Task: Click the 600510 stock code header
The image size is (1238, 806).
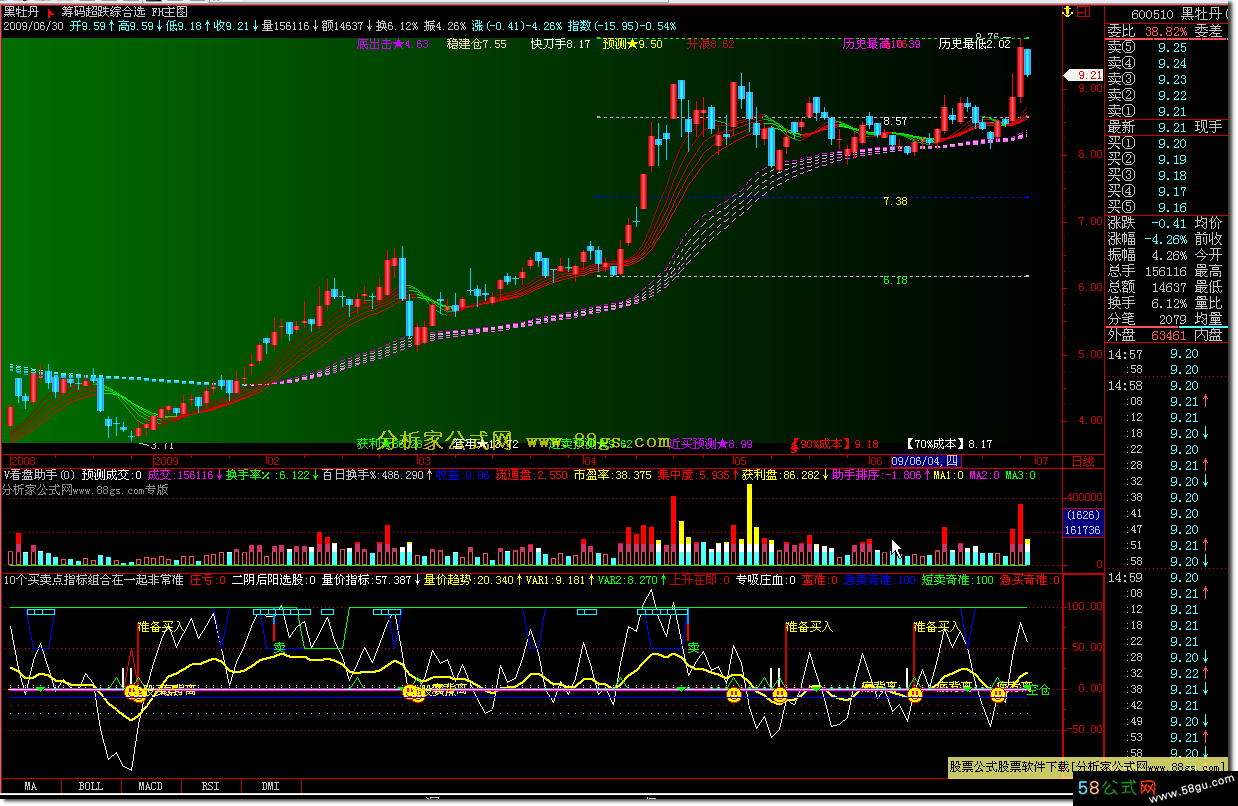Action: 1154,14
